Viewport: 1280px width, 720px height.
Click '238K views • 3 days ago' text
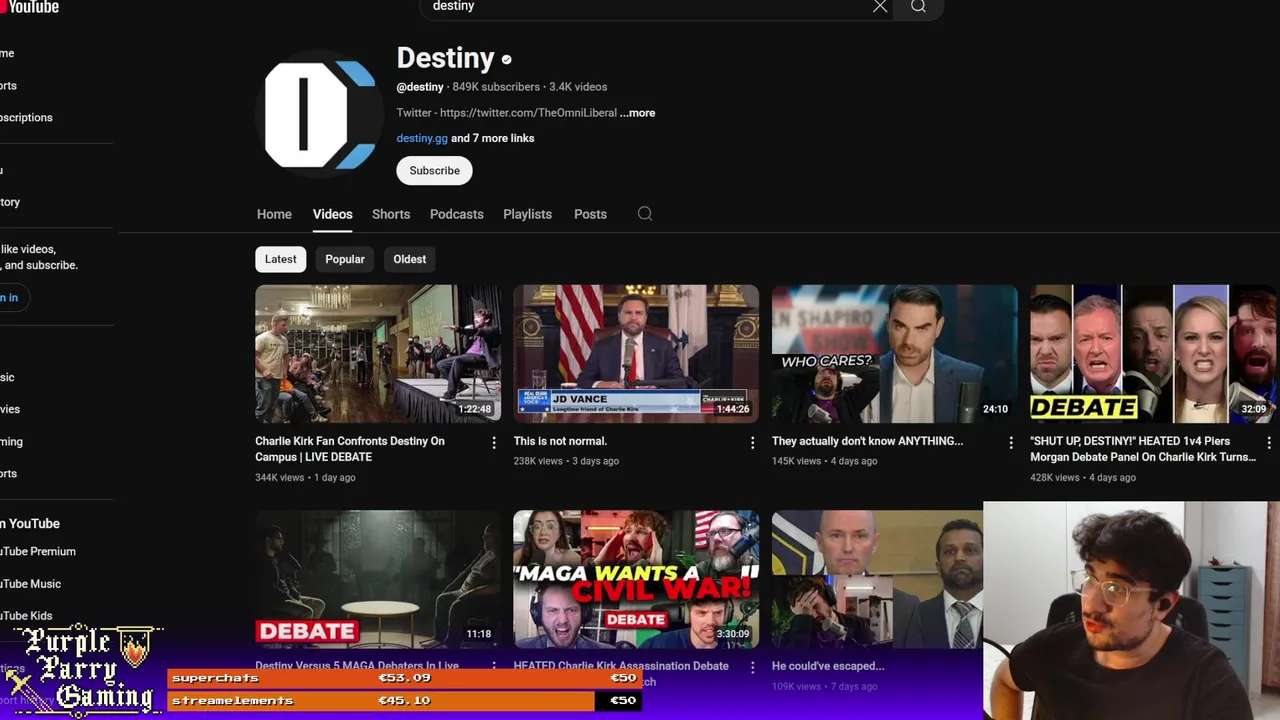(x=566, y=461)
